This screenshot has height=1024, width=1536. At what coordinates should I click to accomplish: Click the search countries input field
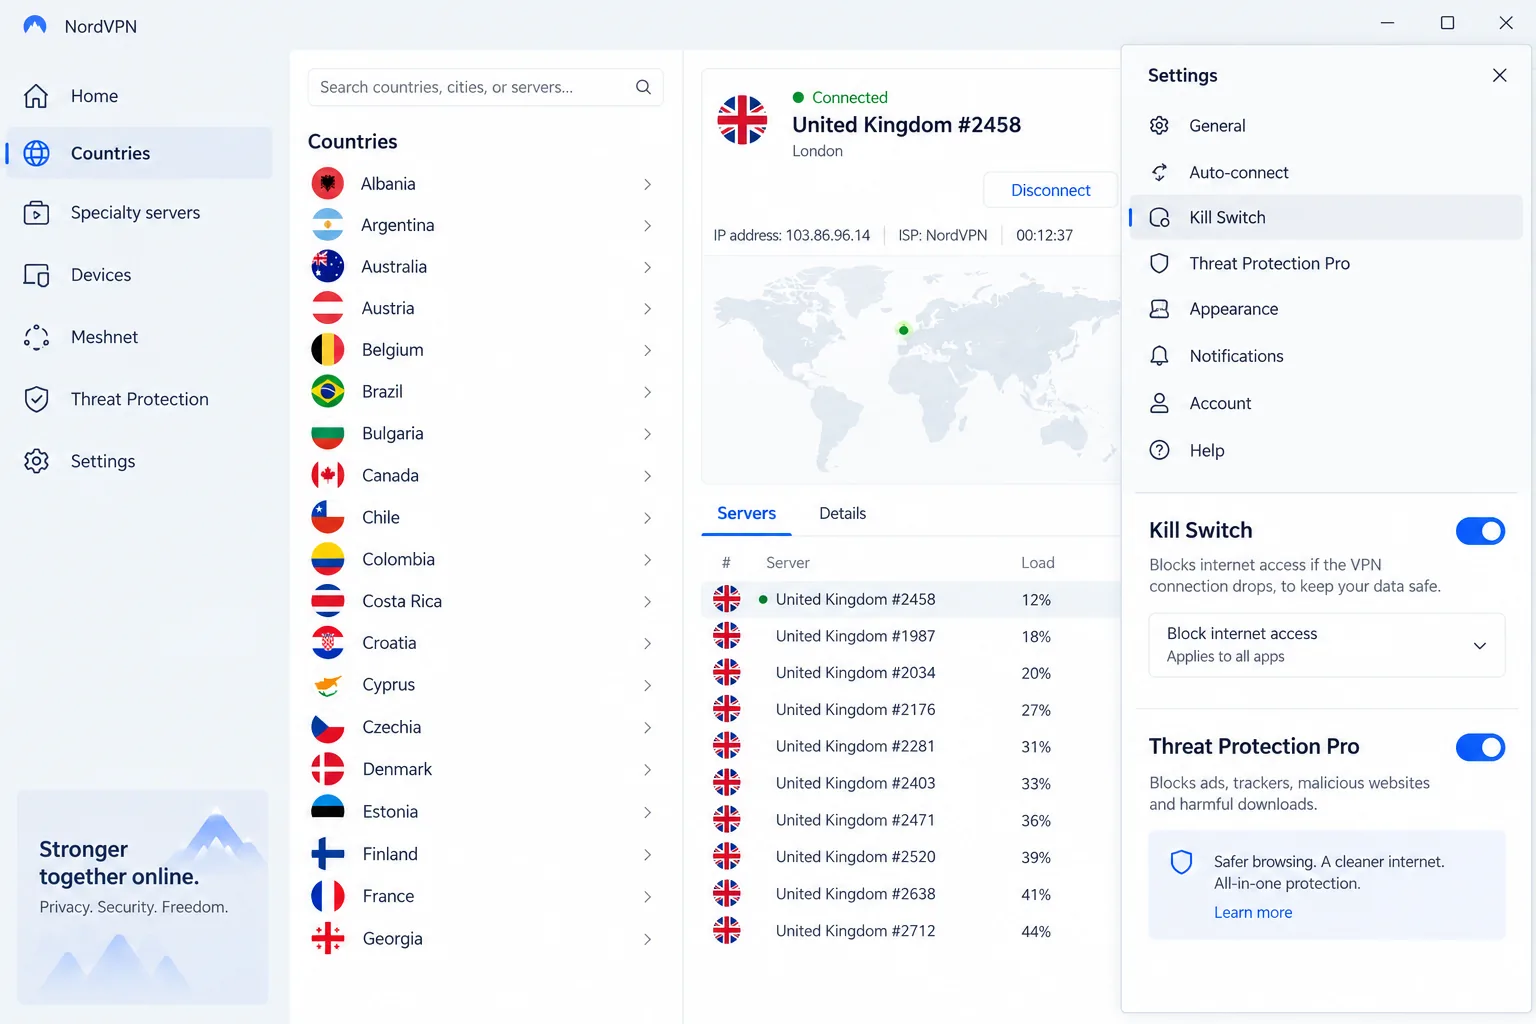(485, 87)
